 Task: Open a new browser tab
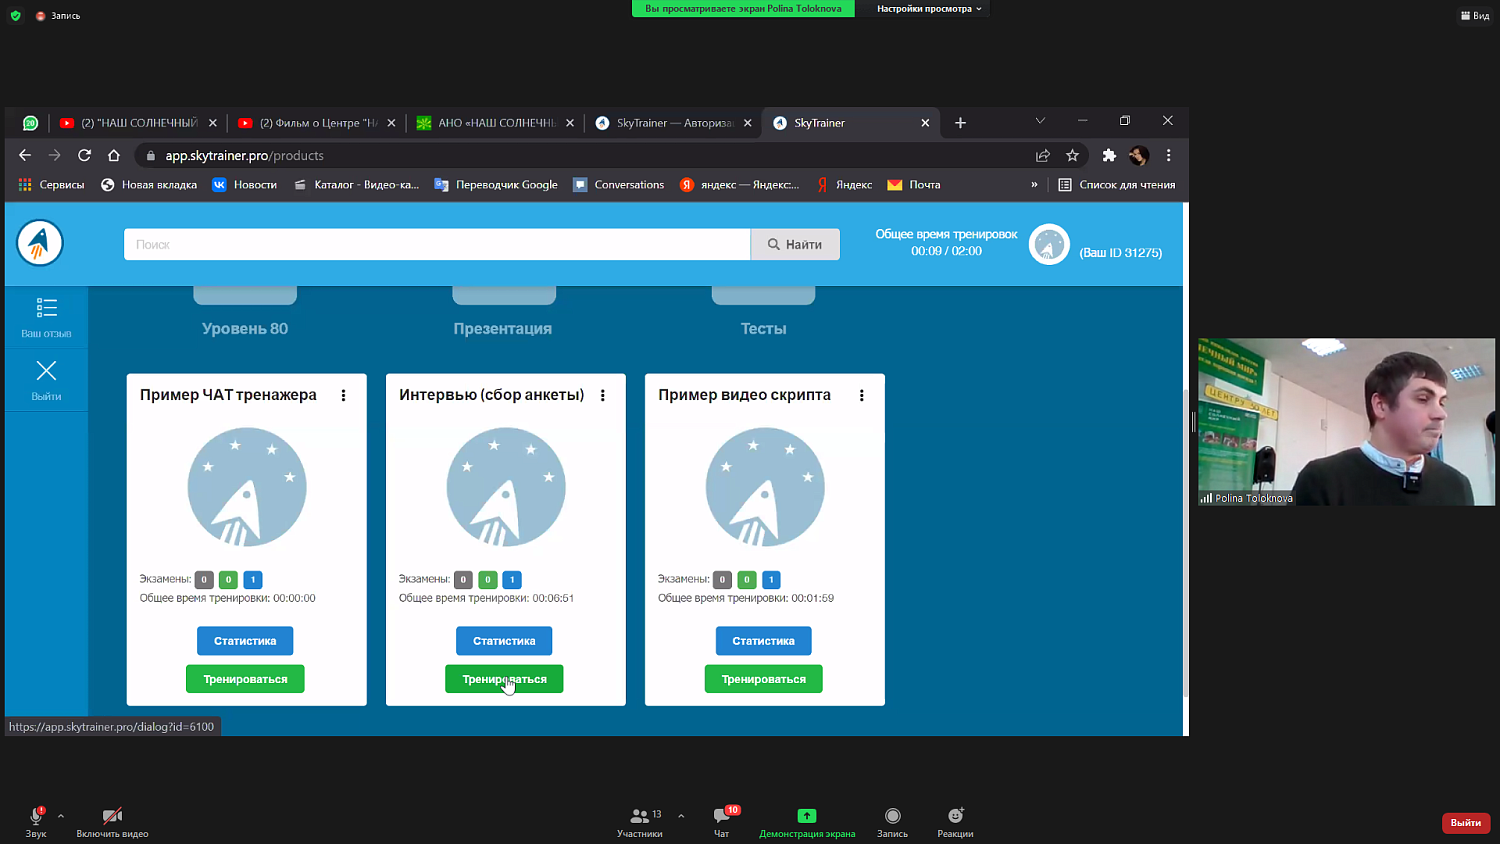point(960,122)
